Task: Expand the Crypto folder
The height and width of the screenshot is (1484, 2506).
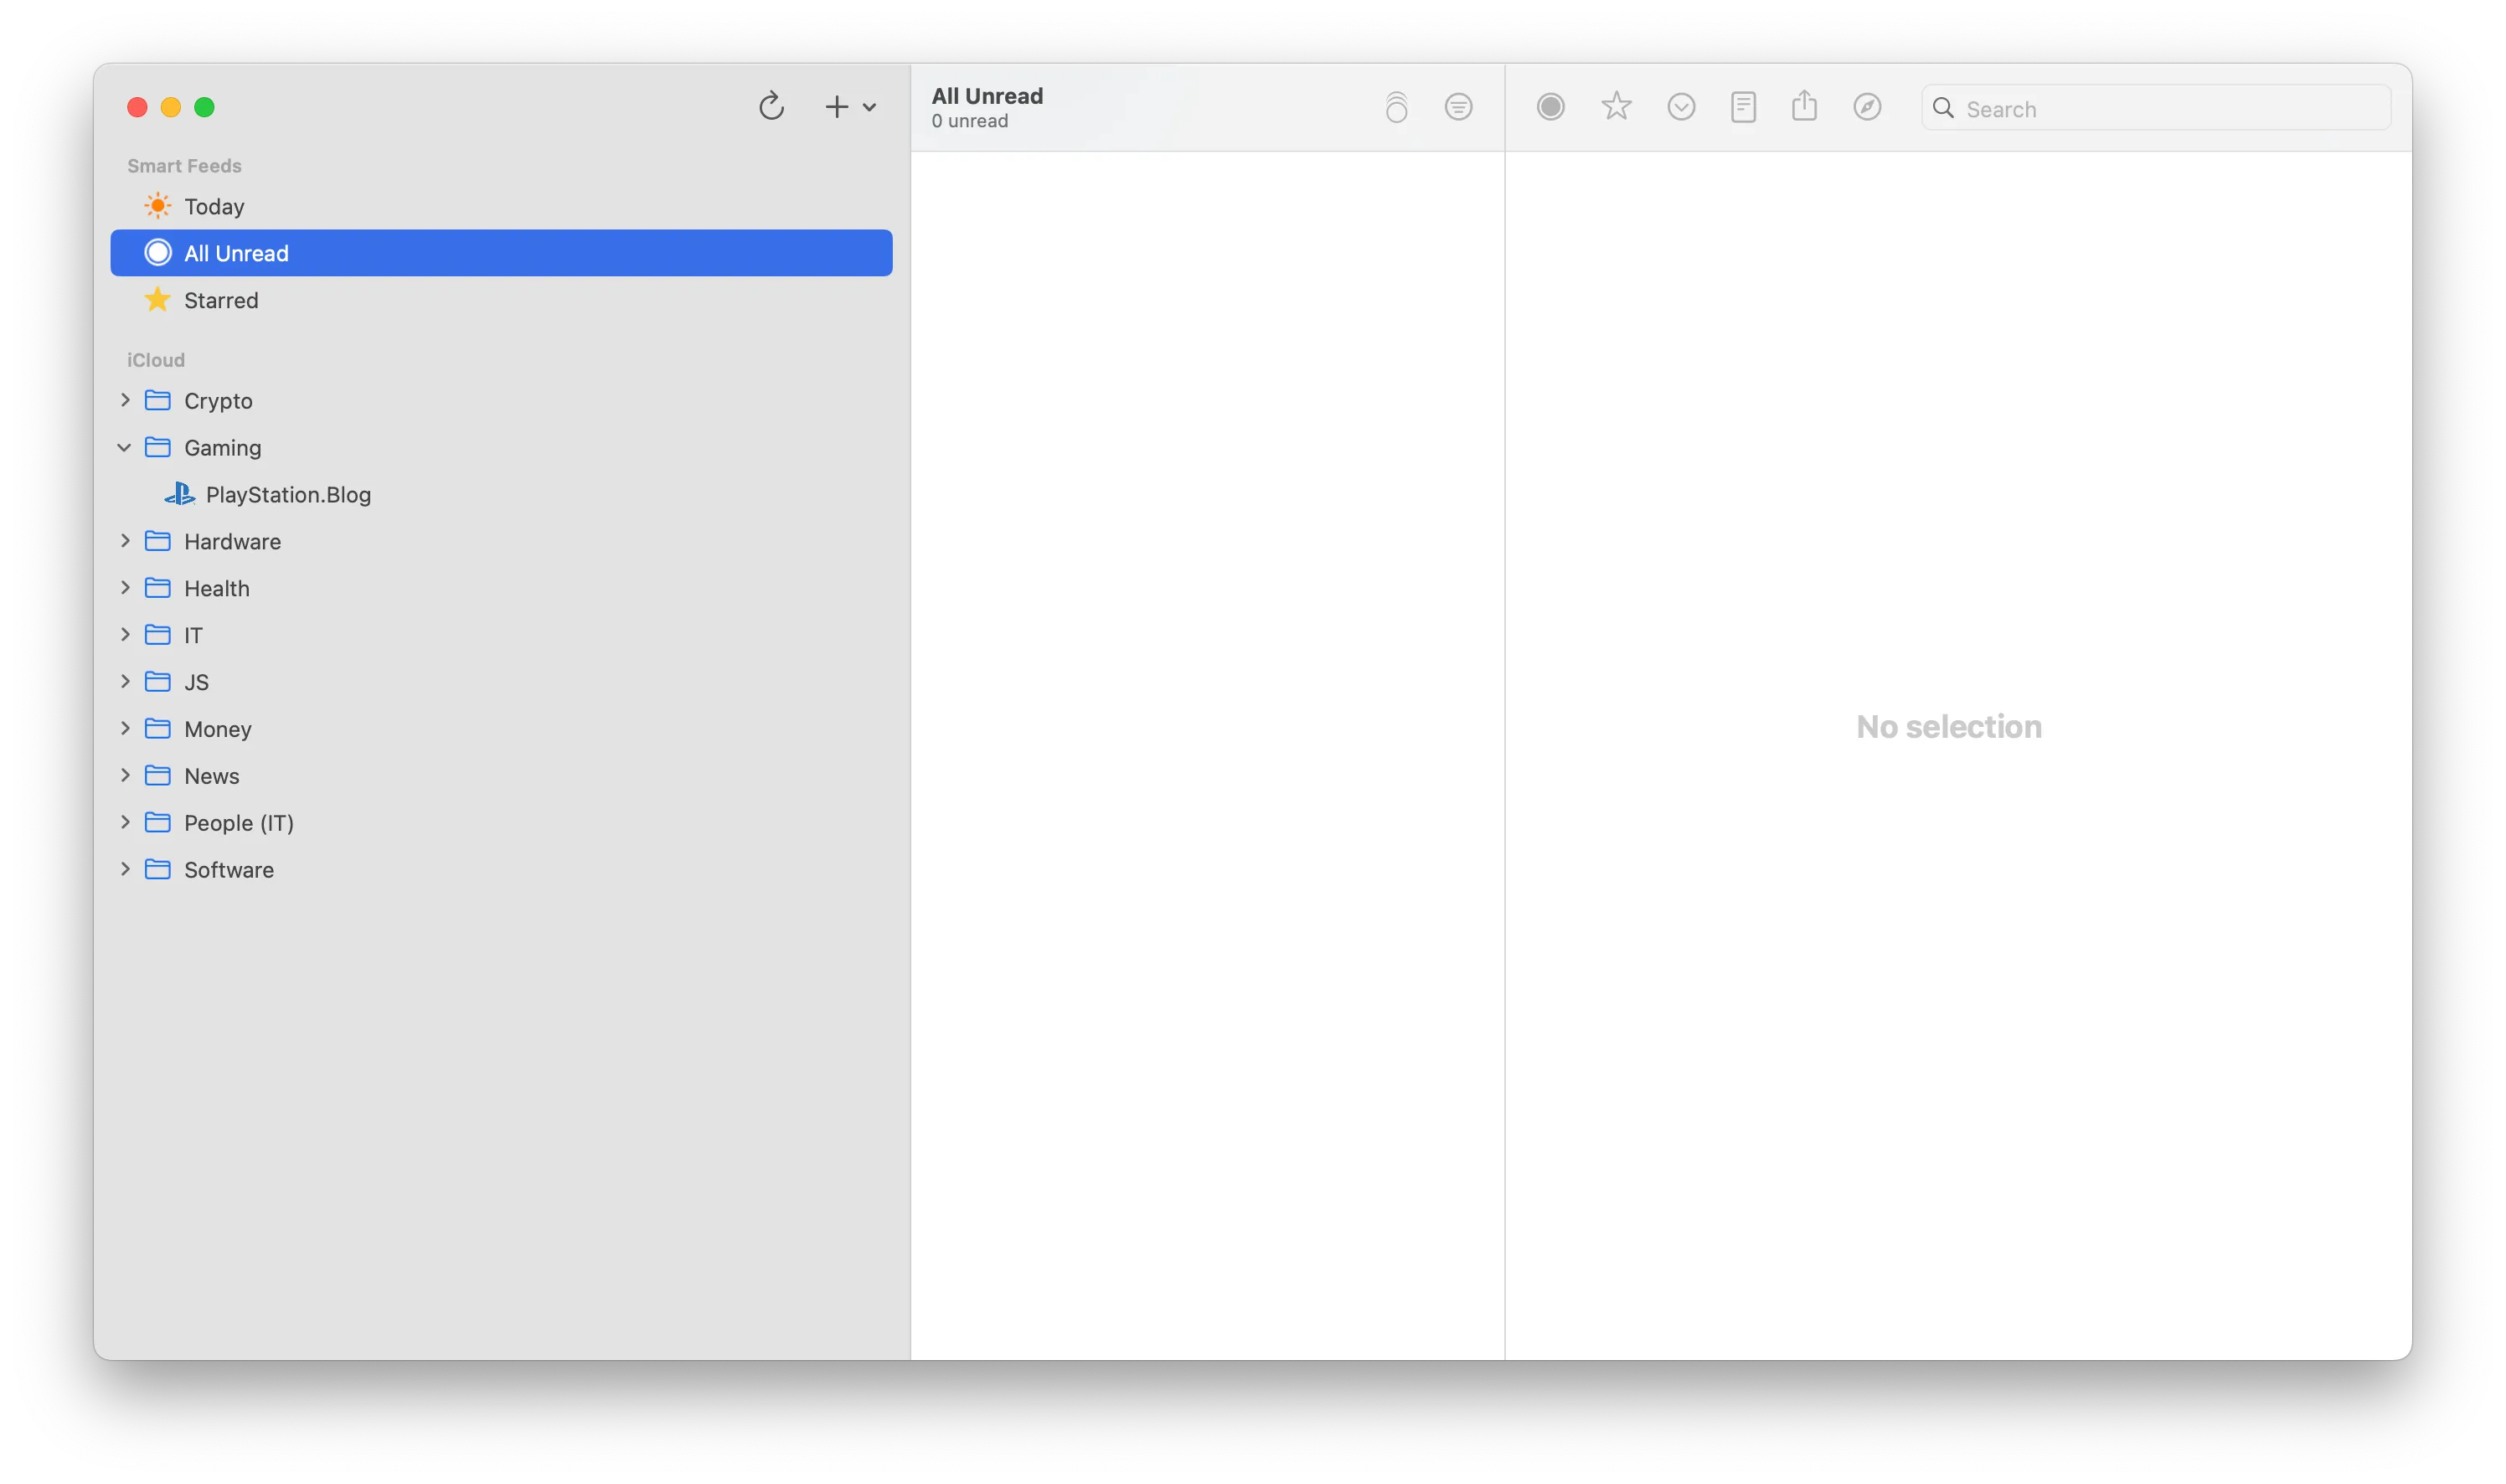Action: point(125,400)
